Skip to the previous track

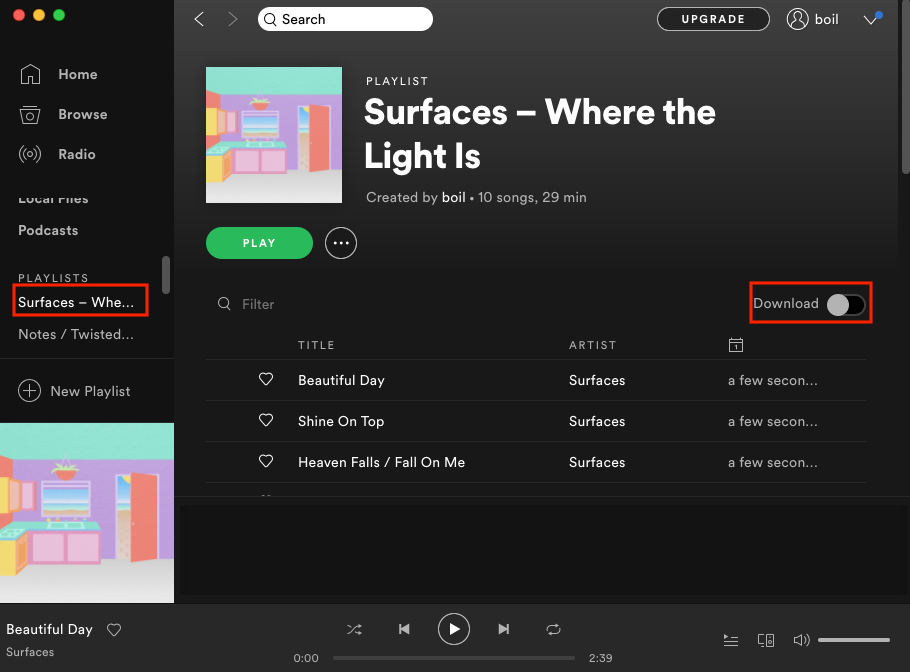(404, 629)
